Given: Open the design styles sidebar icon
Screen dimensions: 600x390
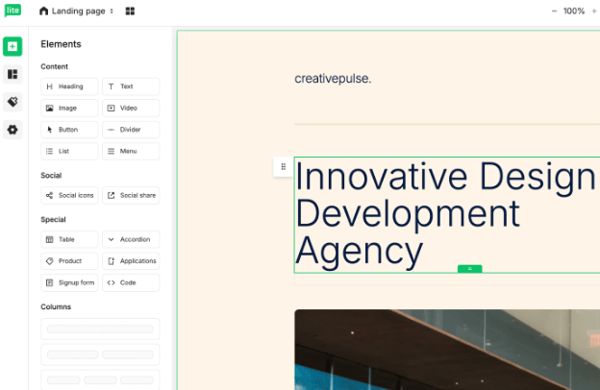Looking at the screenshot, I should pyautogui.click(x=13, y=102).
